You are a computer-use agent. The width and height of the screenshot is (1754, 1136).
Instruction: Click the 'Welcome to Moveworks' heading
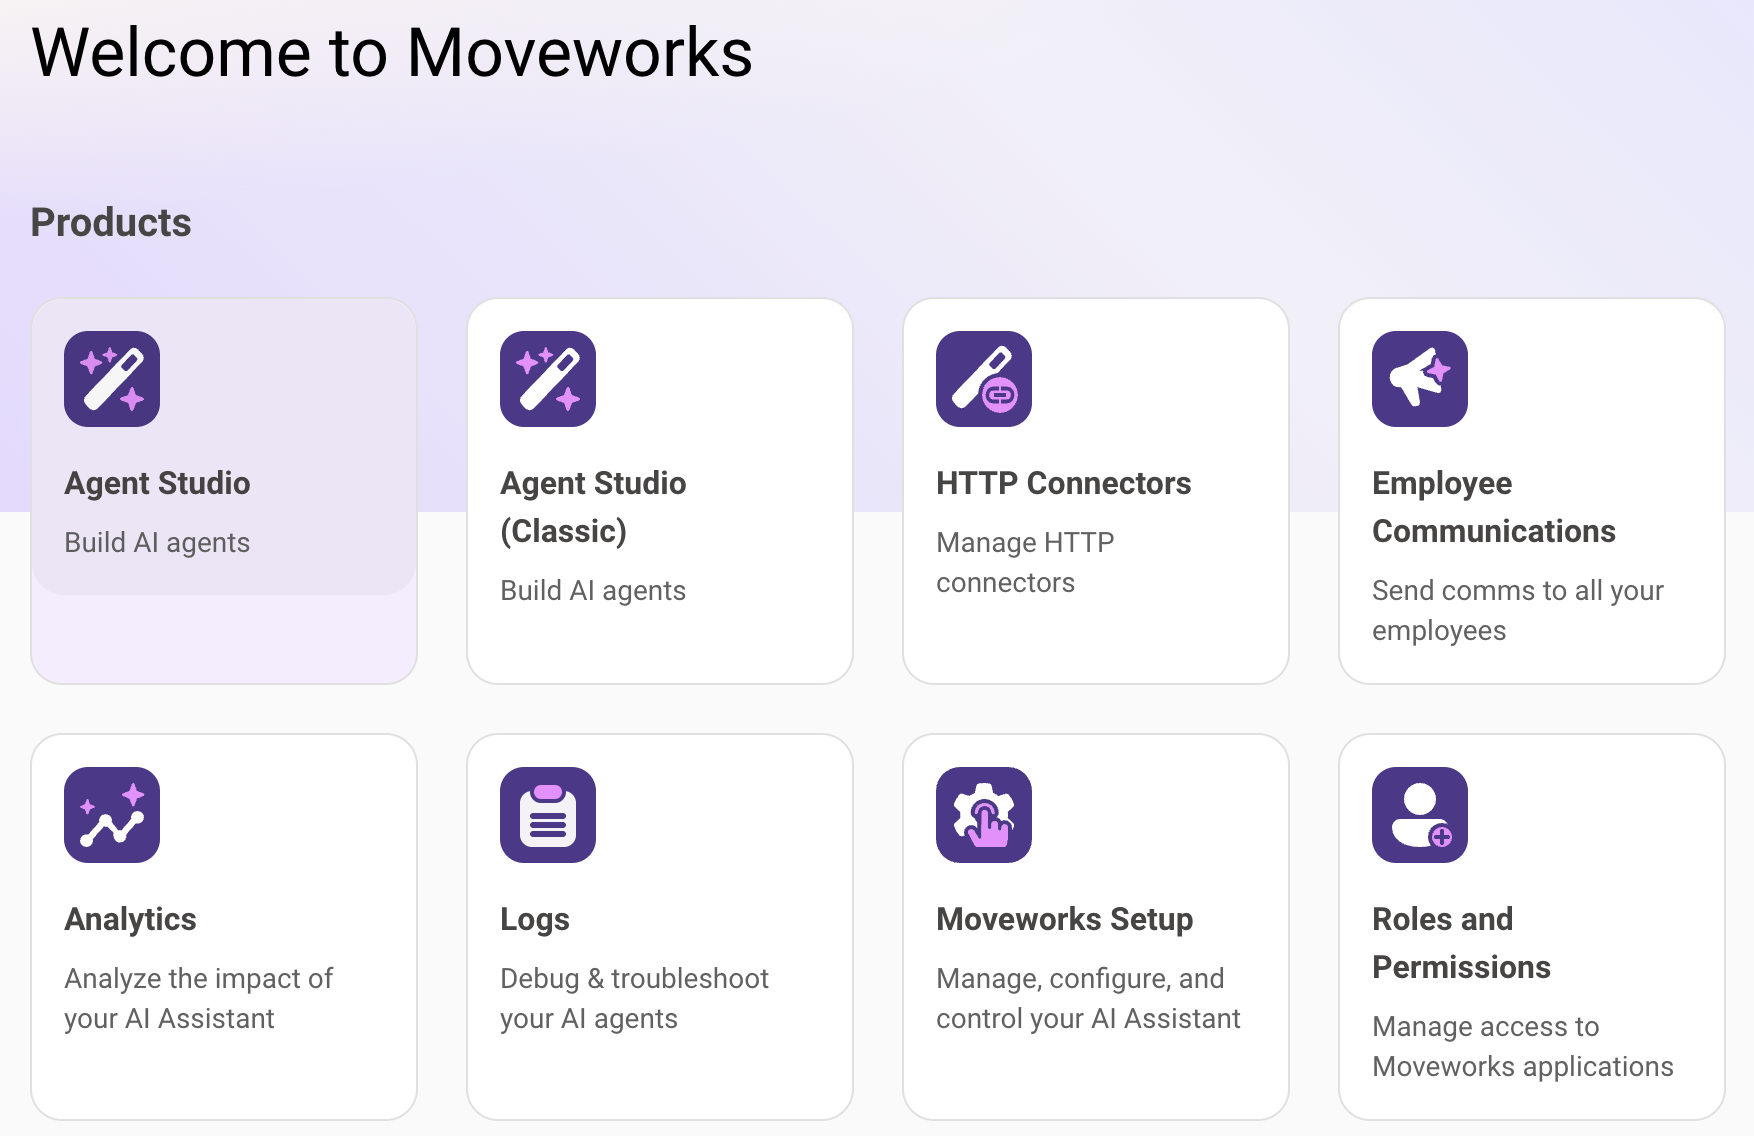392,52
